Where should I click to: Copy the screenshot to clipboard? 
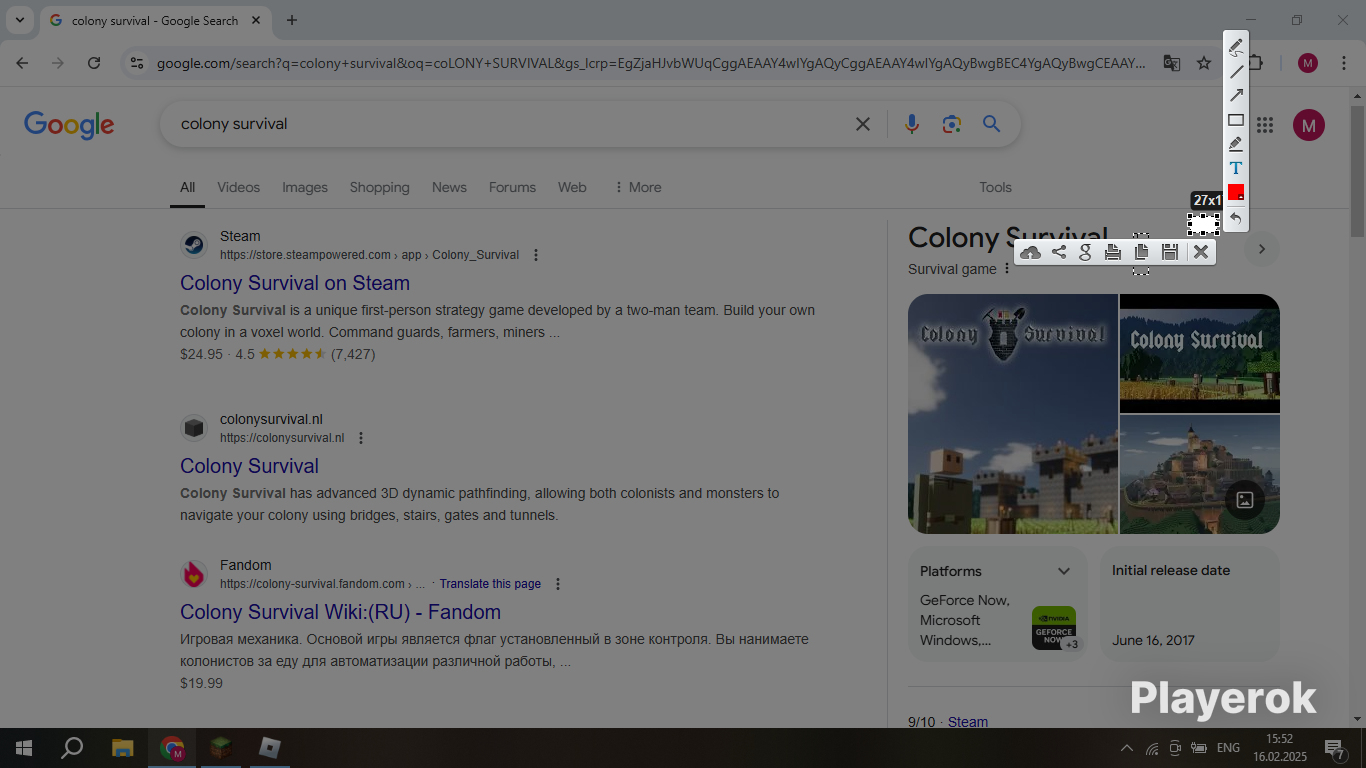pos(1141,252)
